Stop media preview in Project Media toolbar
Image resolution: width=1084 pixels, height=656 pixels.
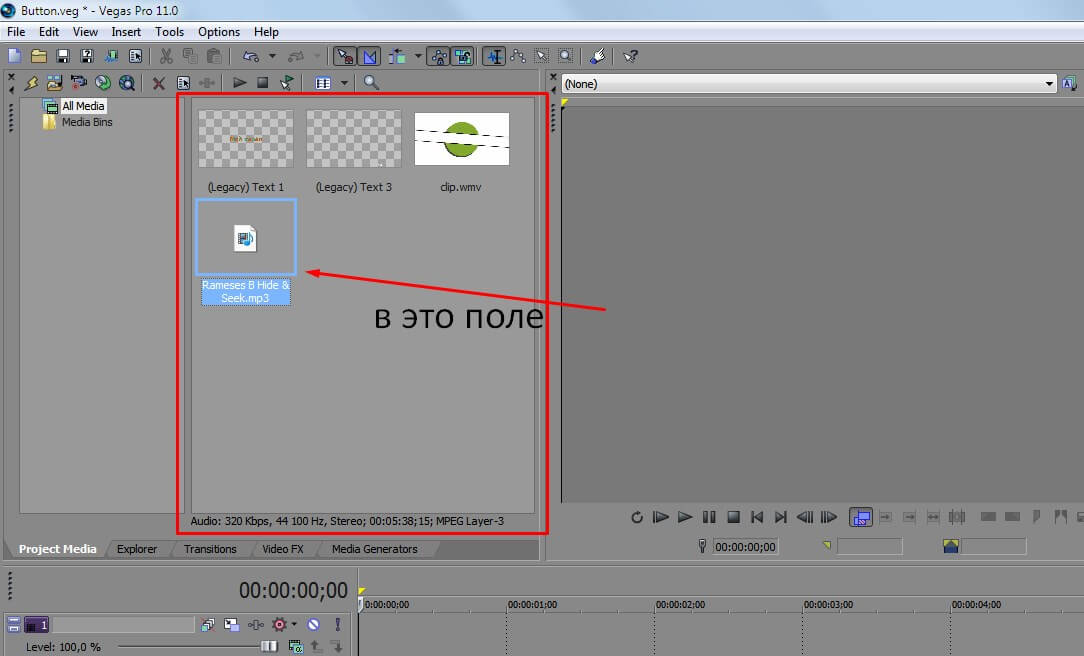pos(263,82)
